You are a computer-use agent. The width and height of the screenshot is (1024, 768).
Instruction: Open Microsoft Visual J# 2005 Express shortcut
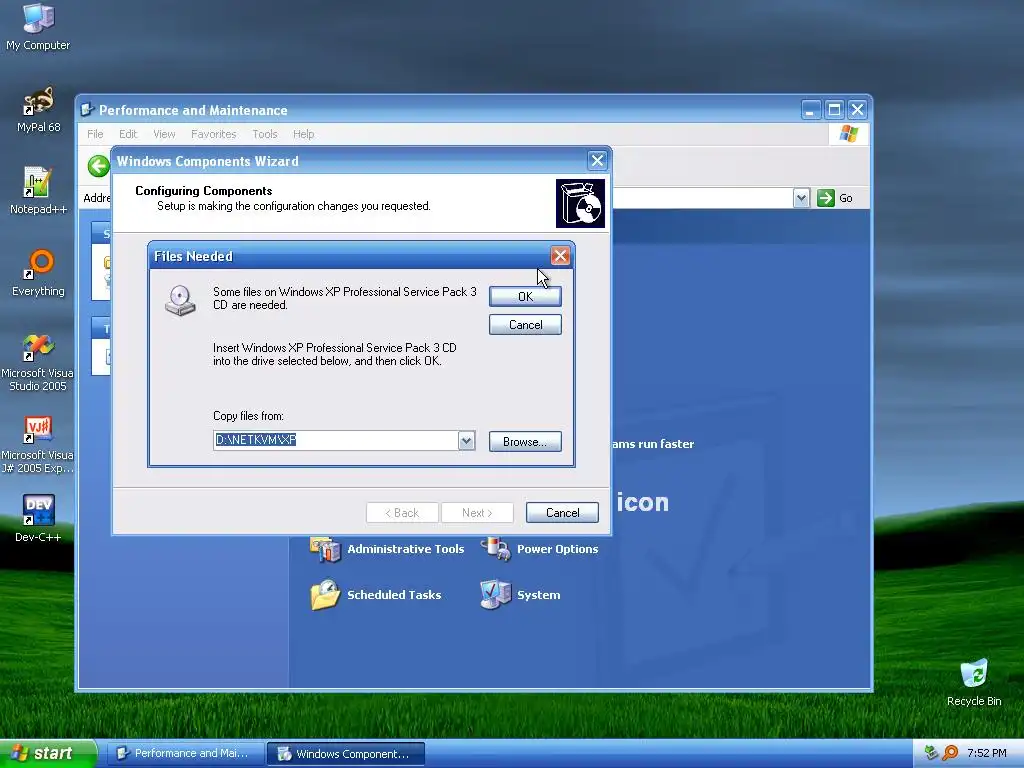tap(38, 445)
